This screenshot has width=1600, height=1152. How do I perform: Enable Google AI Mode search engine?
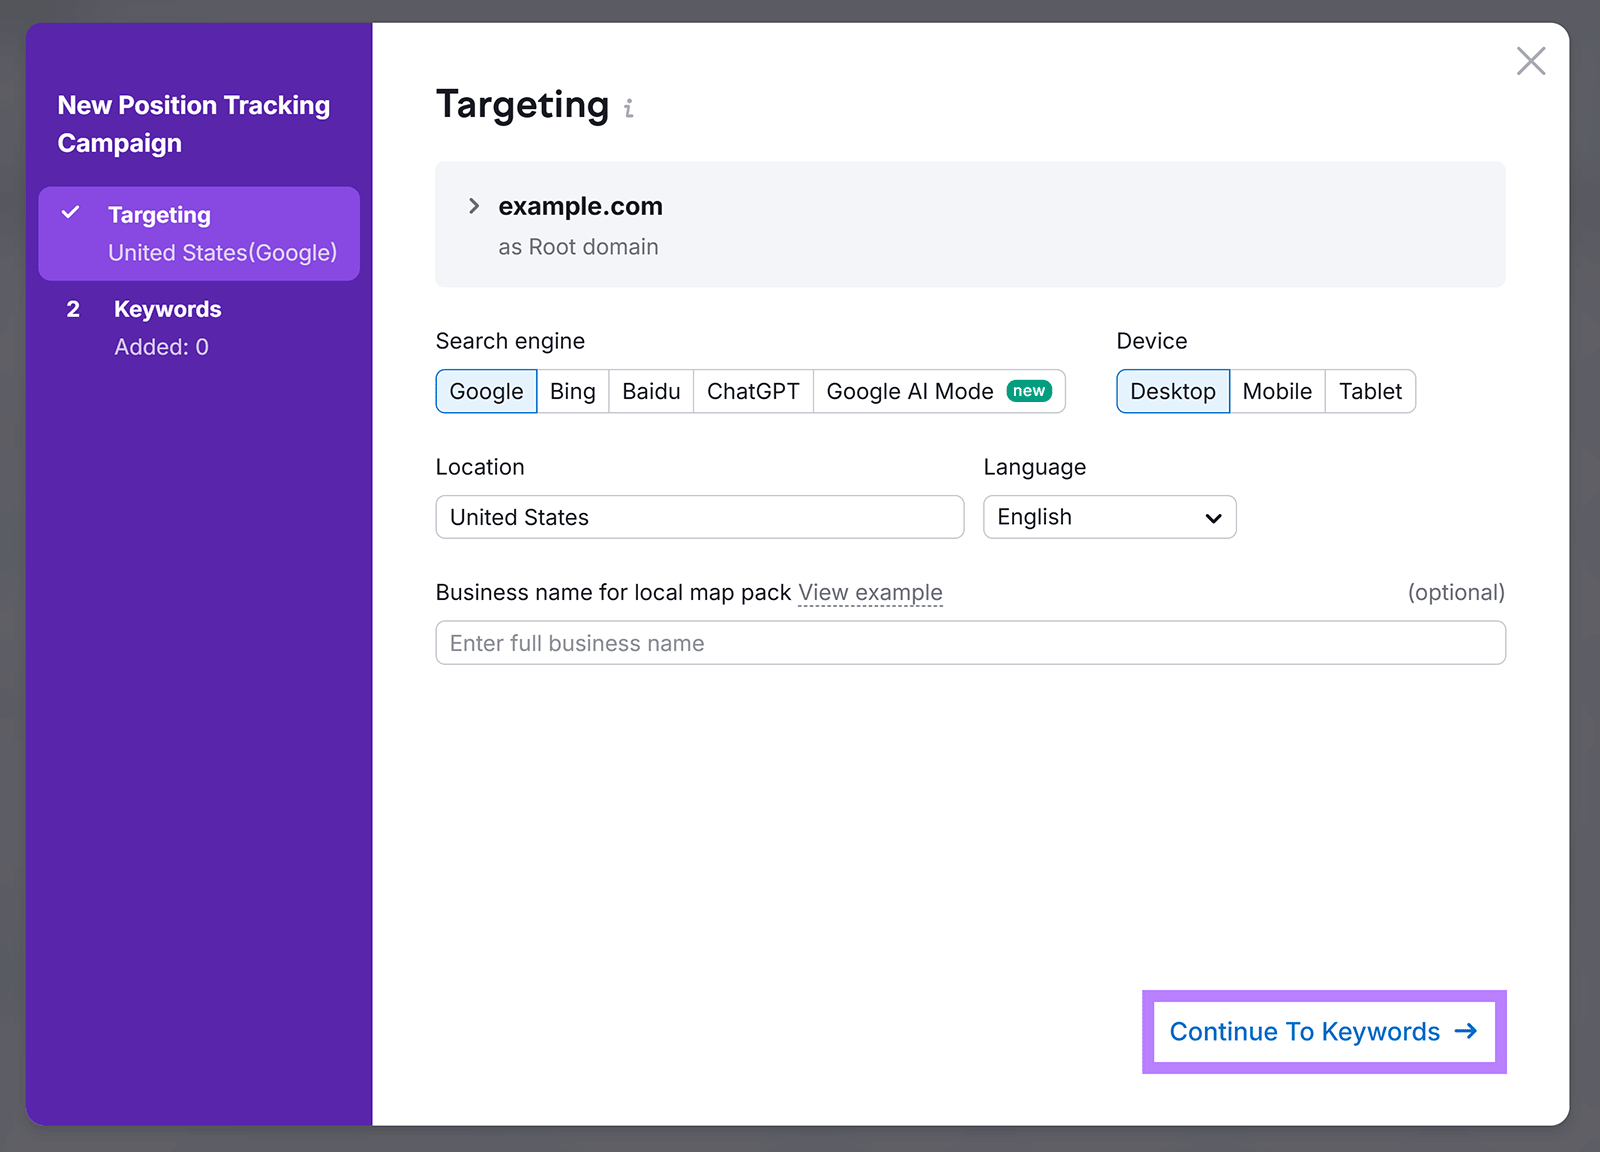click(x=908, y=391)
